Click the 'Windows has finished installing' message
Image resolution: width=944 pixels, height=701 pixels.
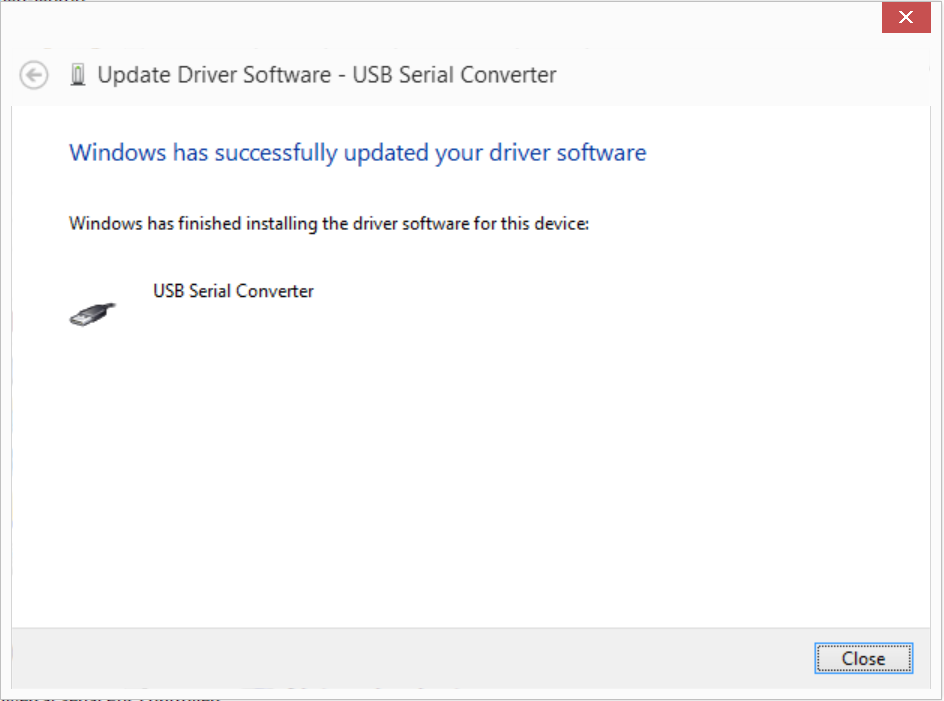click(329, 223)
